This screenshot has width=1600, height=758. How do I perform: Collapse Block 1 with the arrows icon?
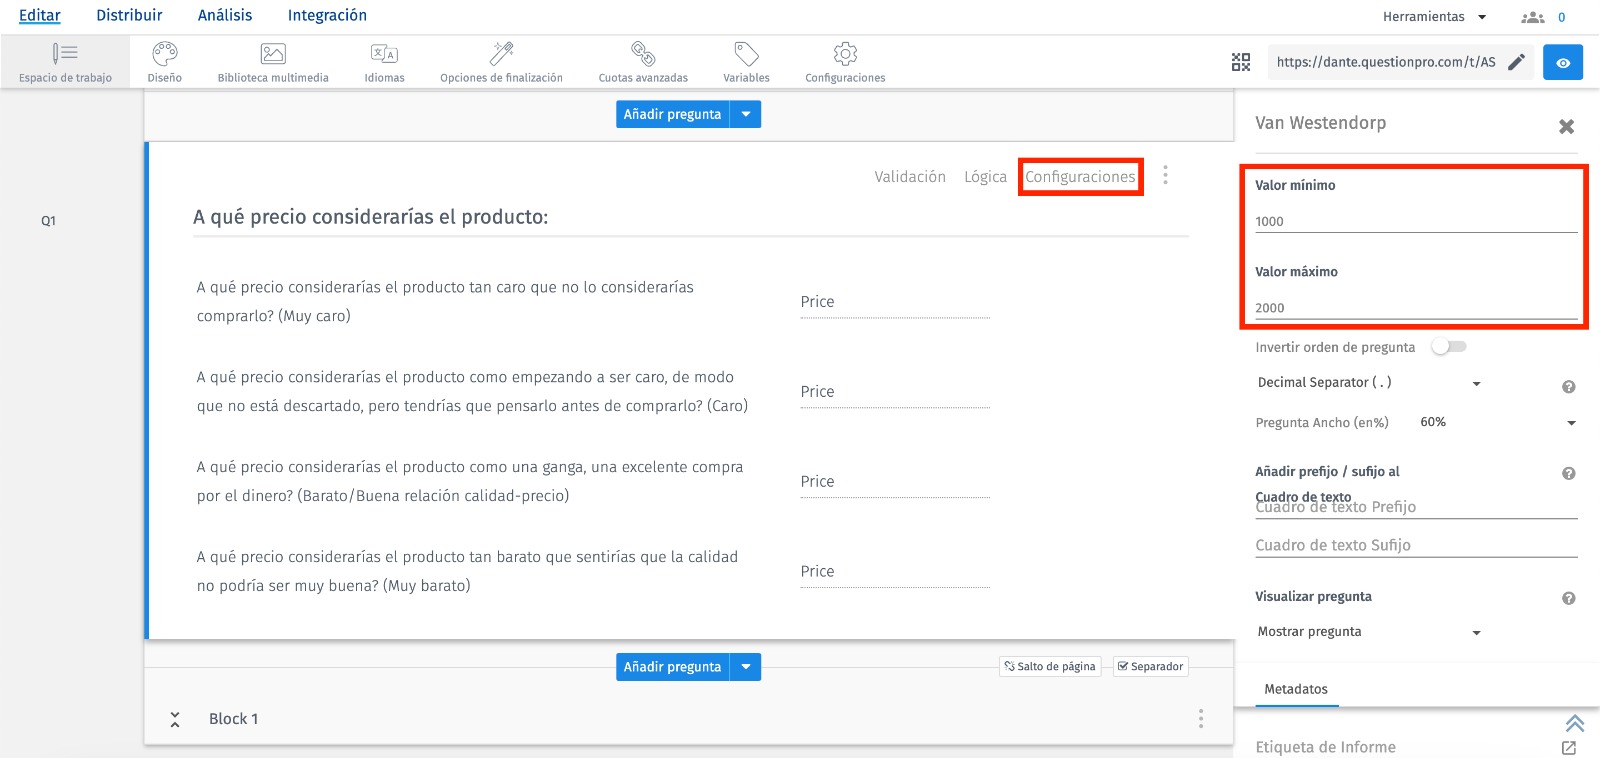pos(175,719)
